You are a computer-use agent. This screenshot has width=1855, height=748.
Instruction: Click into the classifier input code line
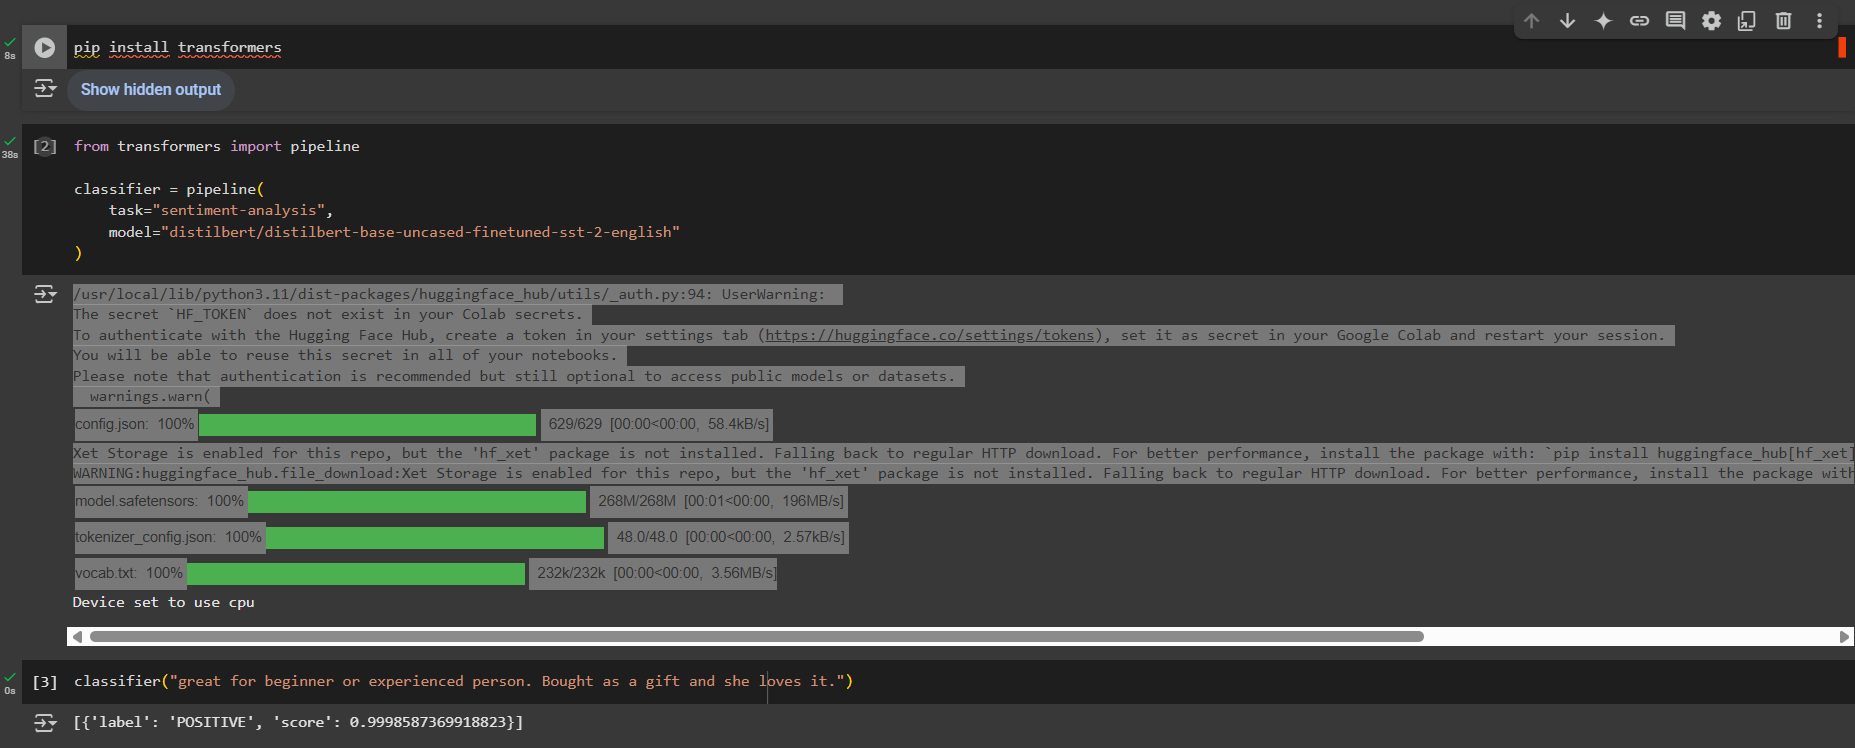tap(462, 682)
